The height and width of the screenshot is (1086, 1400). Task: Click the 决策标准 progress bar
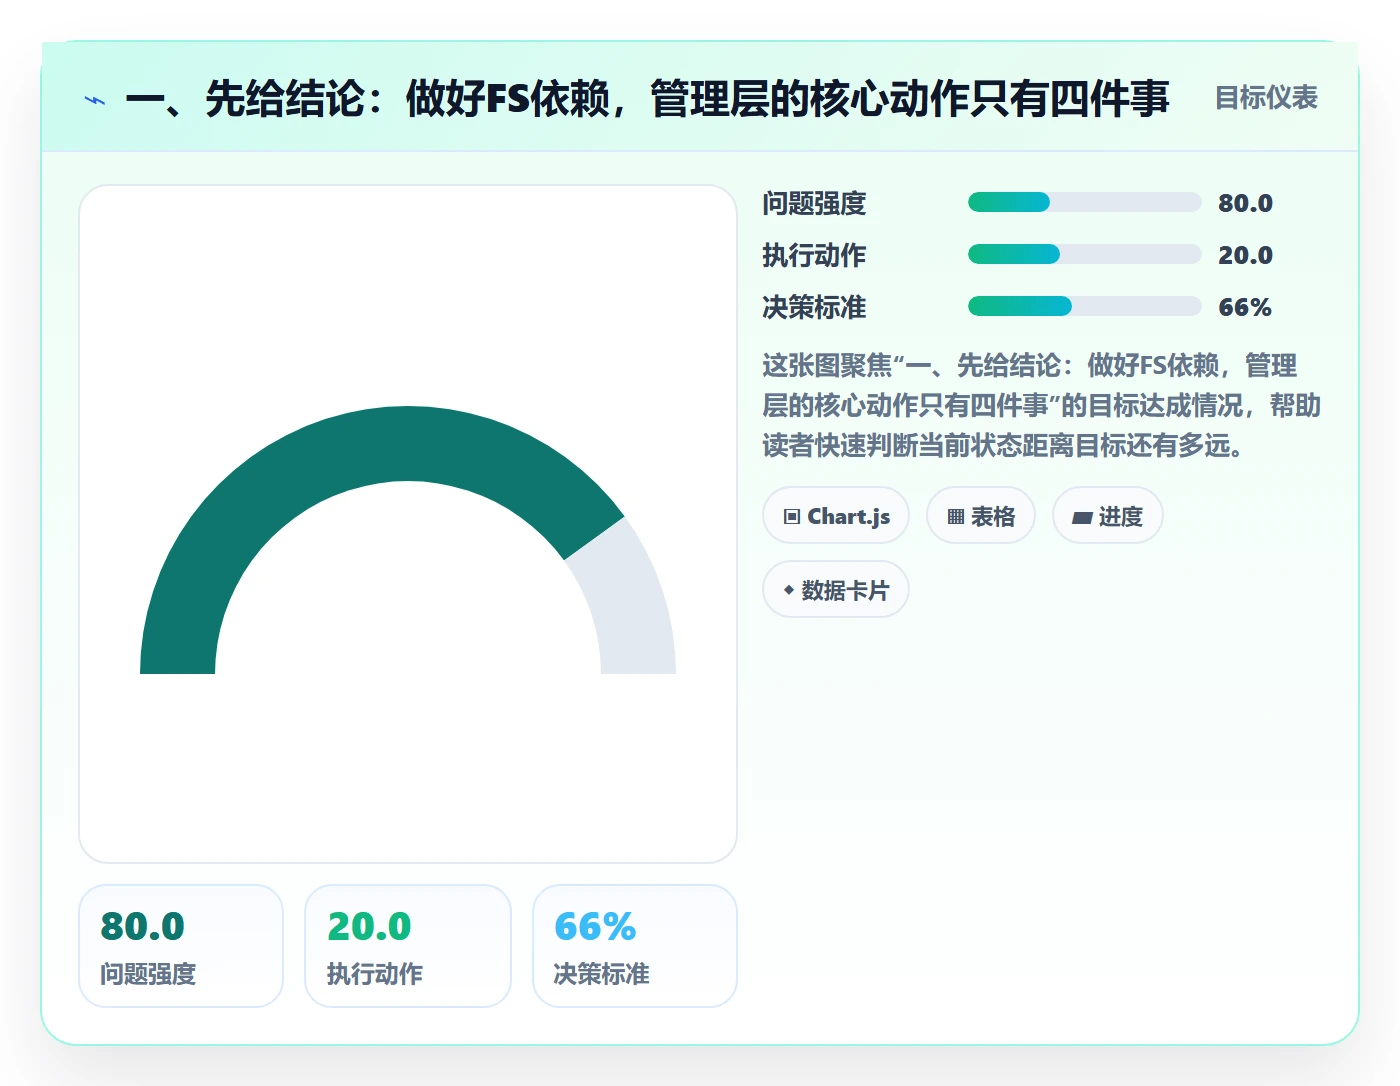pos(1084,306)
